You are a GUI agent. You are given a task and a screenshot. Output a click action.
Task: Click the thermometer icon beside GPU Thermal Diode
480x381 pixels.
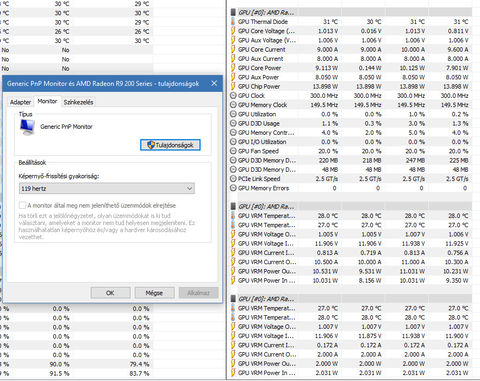point(233,22)
